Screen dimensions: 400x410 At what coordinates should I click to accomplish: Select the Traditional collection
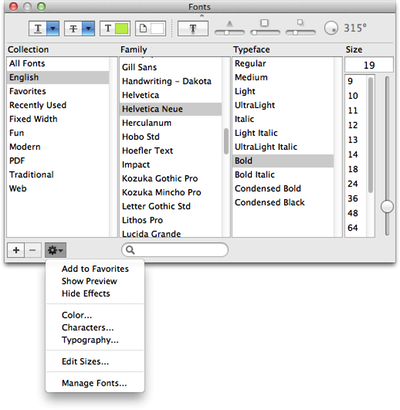58,175
